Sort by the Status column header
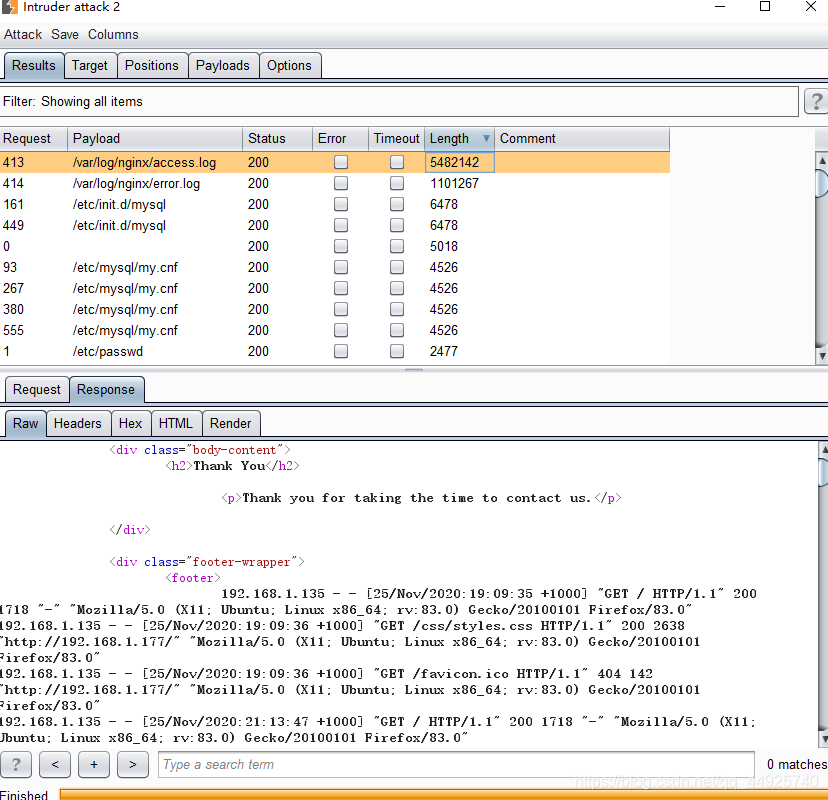This screenshot has width=828, height=800. tap(277, 138)
